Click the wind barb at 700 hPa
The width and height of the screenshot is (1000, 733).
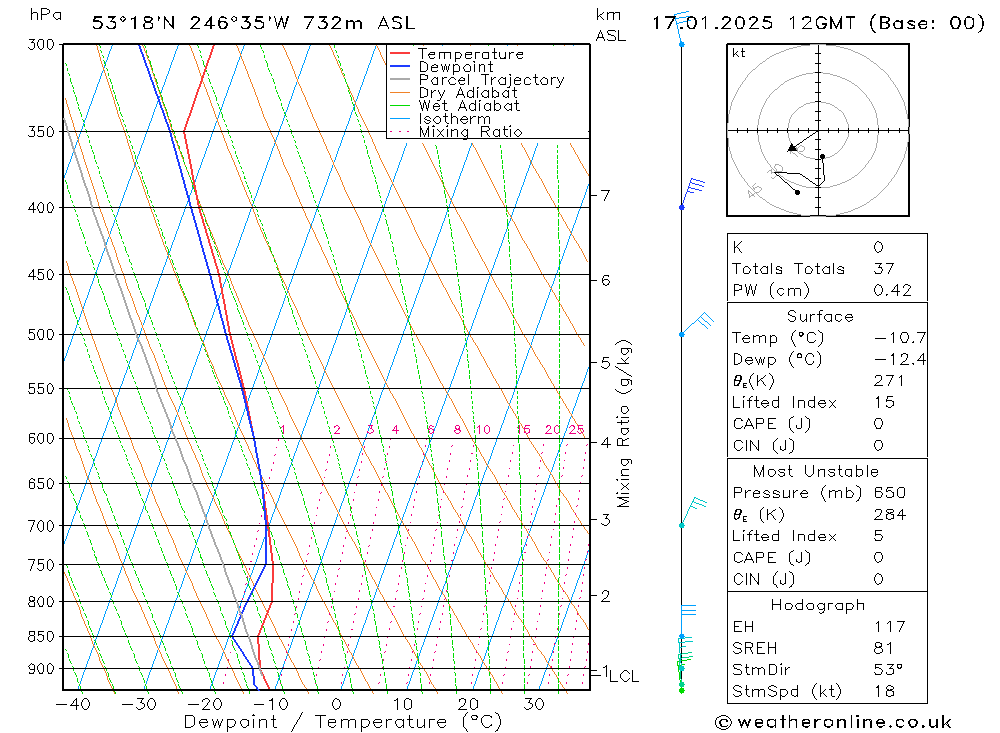click(x=693, y=512)
